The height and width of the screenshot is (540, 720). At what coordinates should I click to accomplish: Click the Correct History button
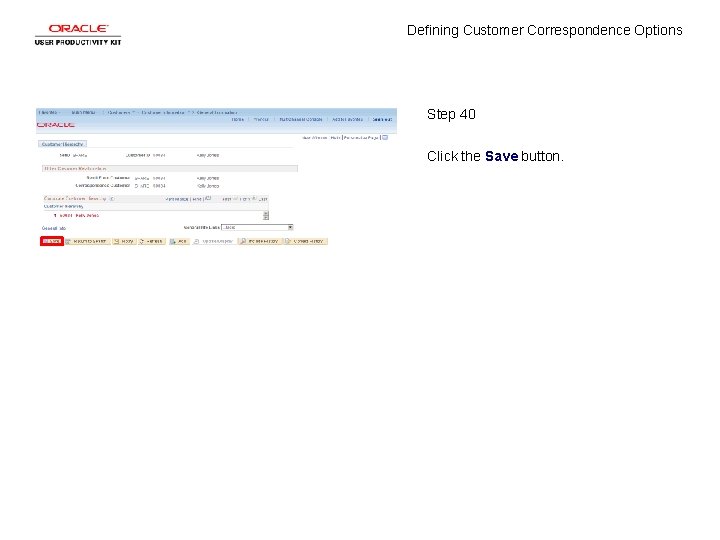point(305,241)
